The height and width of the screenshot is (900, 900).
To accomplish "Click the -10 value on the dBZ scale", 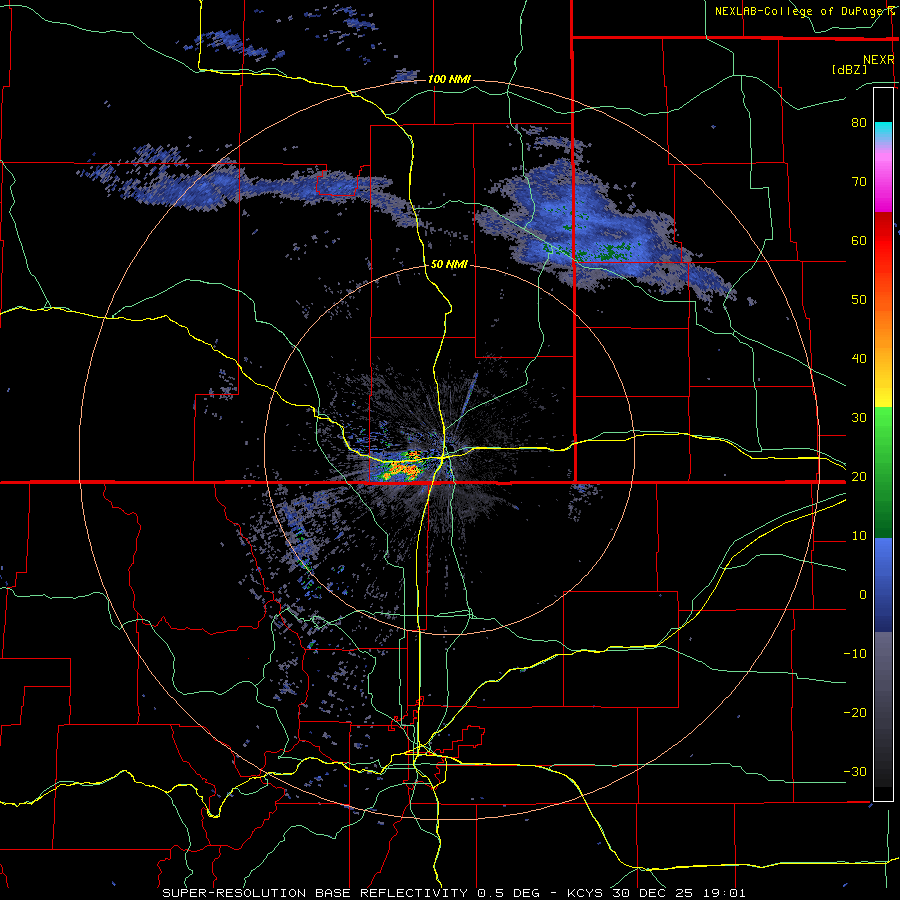I will click(855, 654).
